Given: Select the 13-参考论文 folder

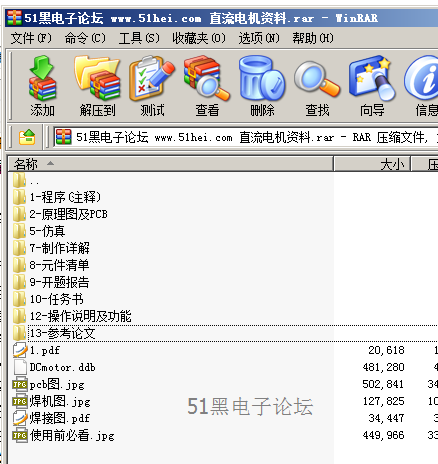Looking at the screenshot, I should pos(62,333).
